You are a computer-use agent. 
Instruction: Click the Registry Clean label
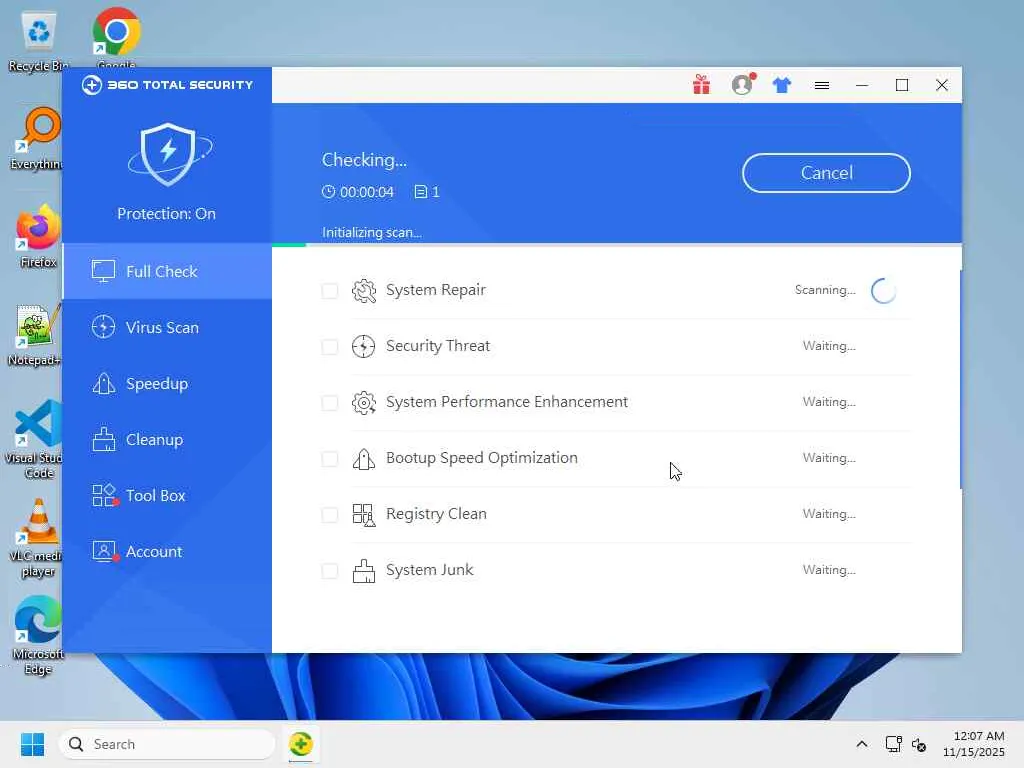[x=436, y=515]
